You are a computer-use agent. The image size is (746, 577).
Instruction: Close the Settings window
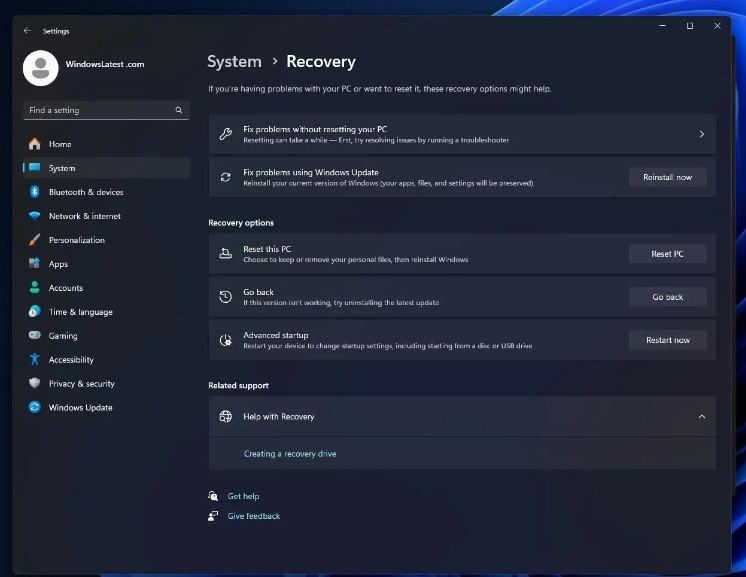[x=717, y=26]
